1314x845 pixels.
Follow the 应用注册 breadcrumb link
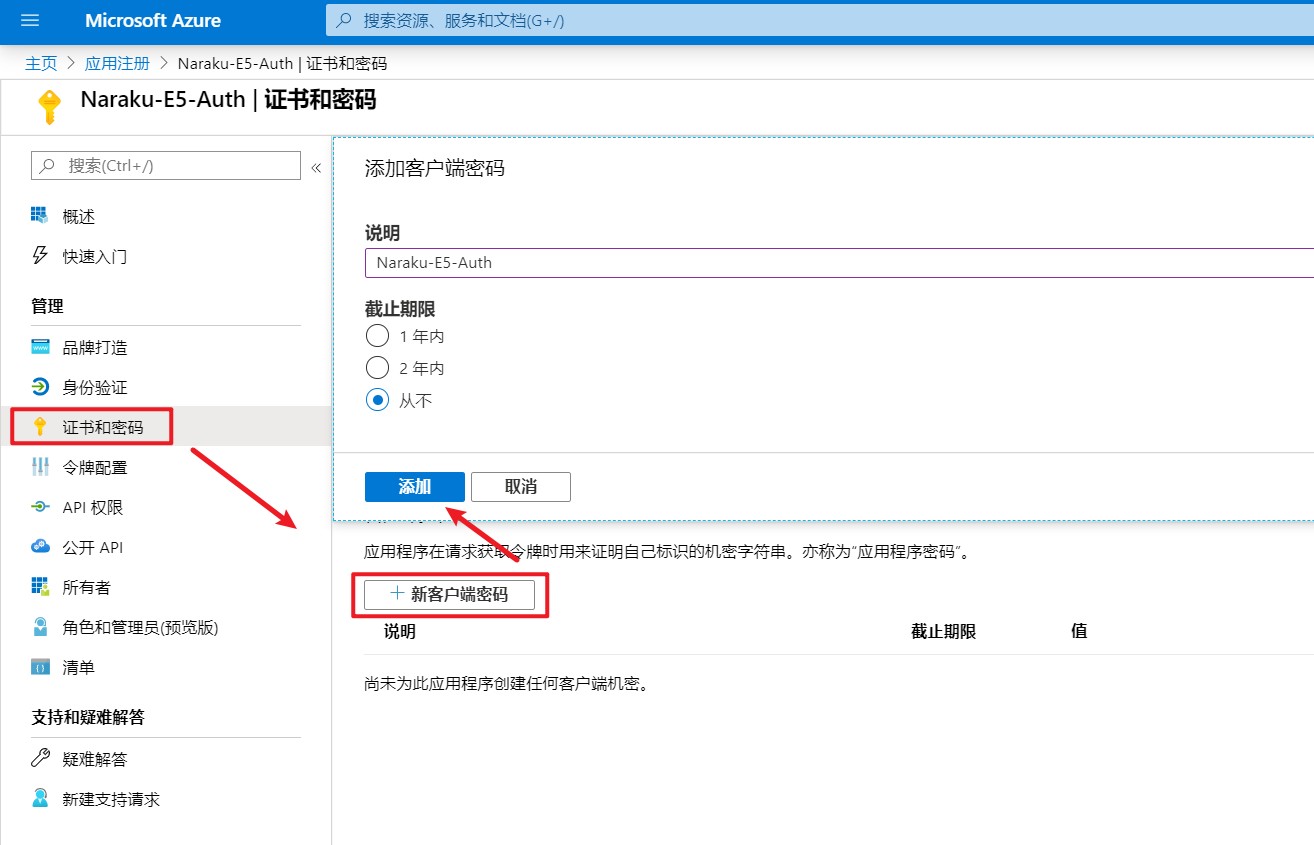(x=117, y=63)
